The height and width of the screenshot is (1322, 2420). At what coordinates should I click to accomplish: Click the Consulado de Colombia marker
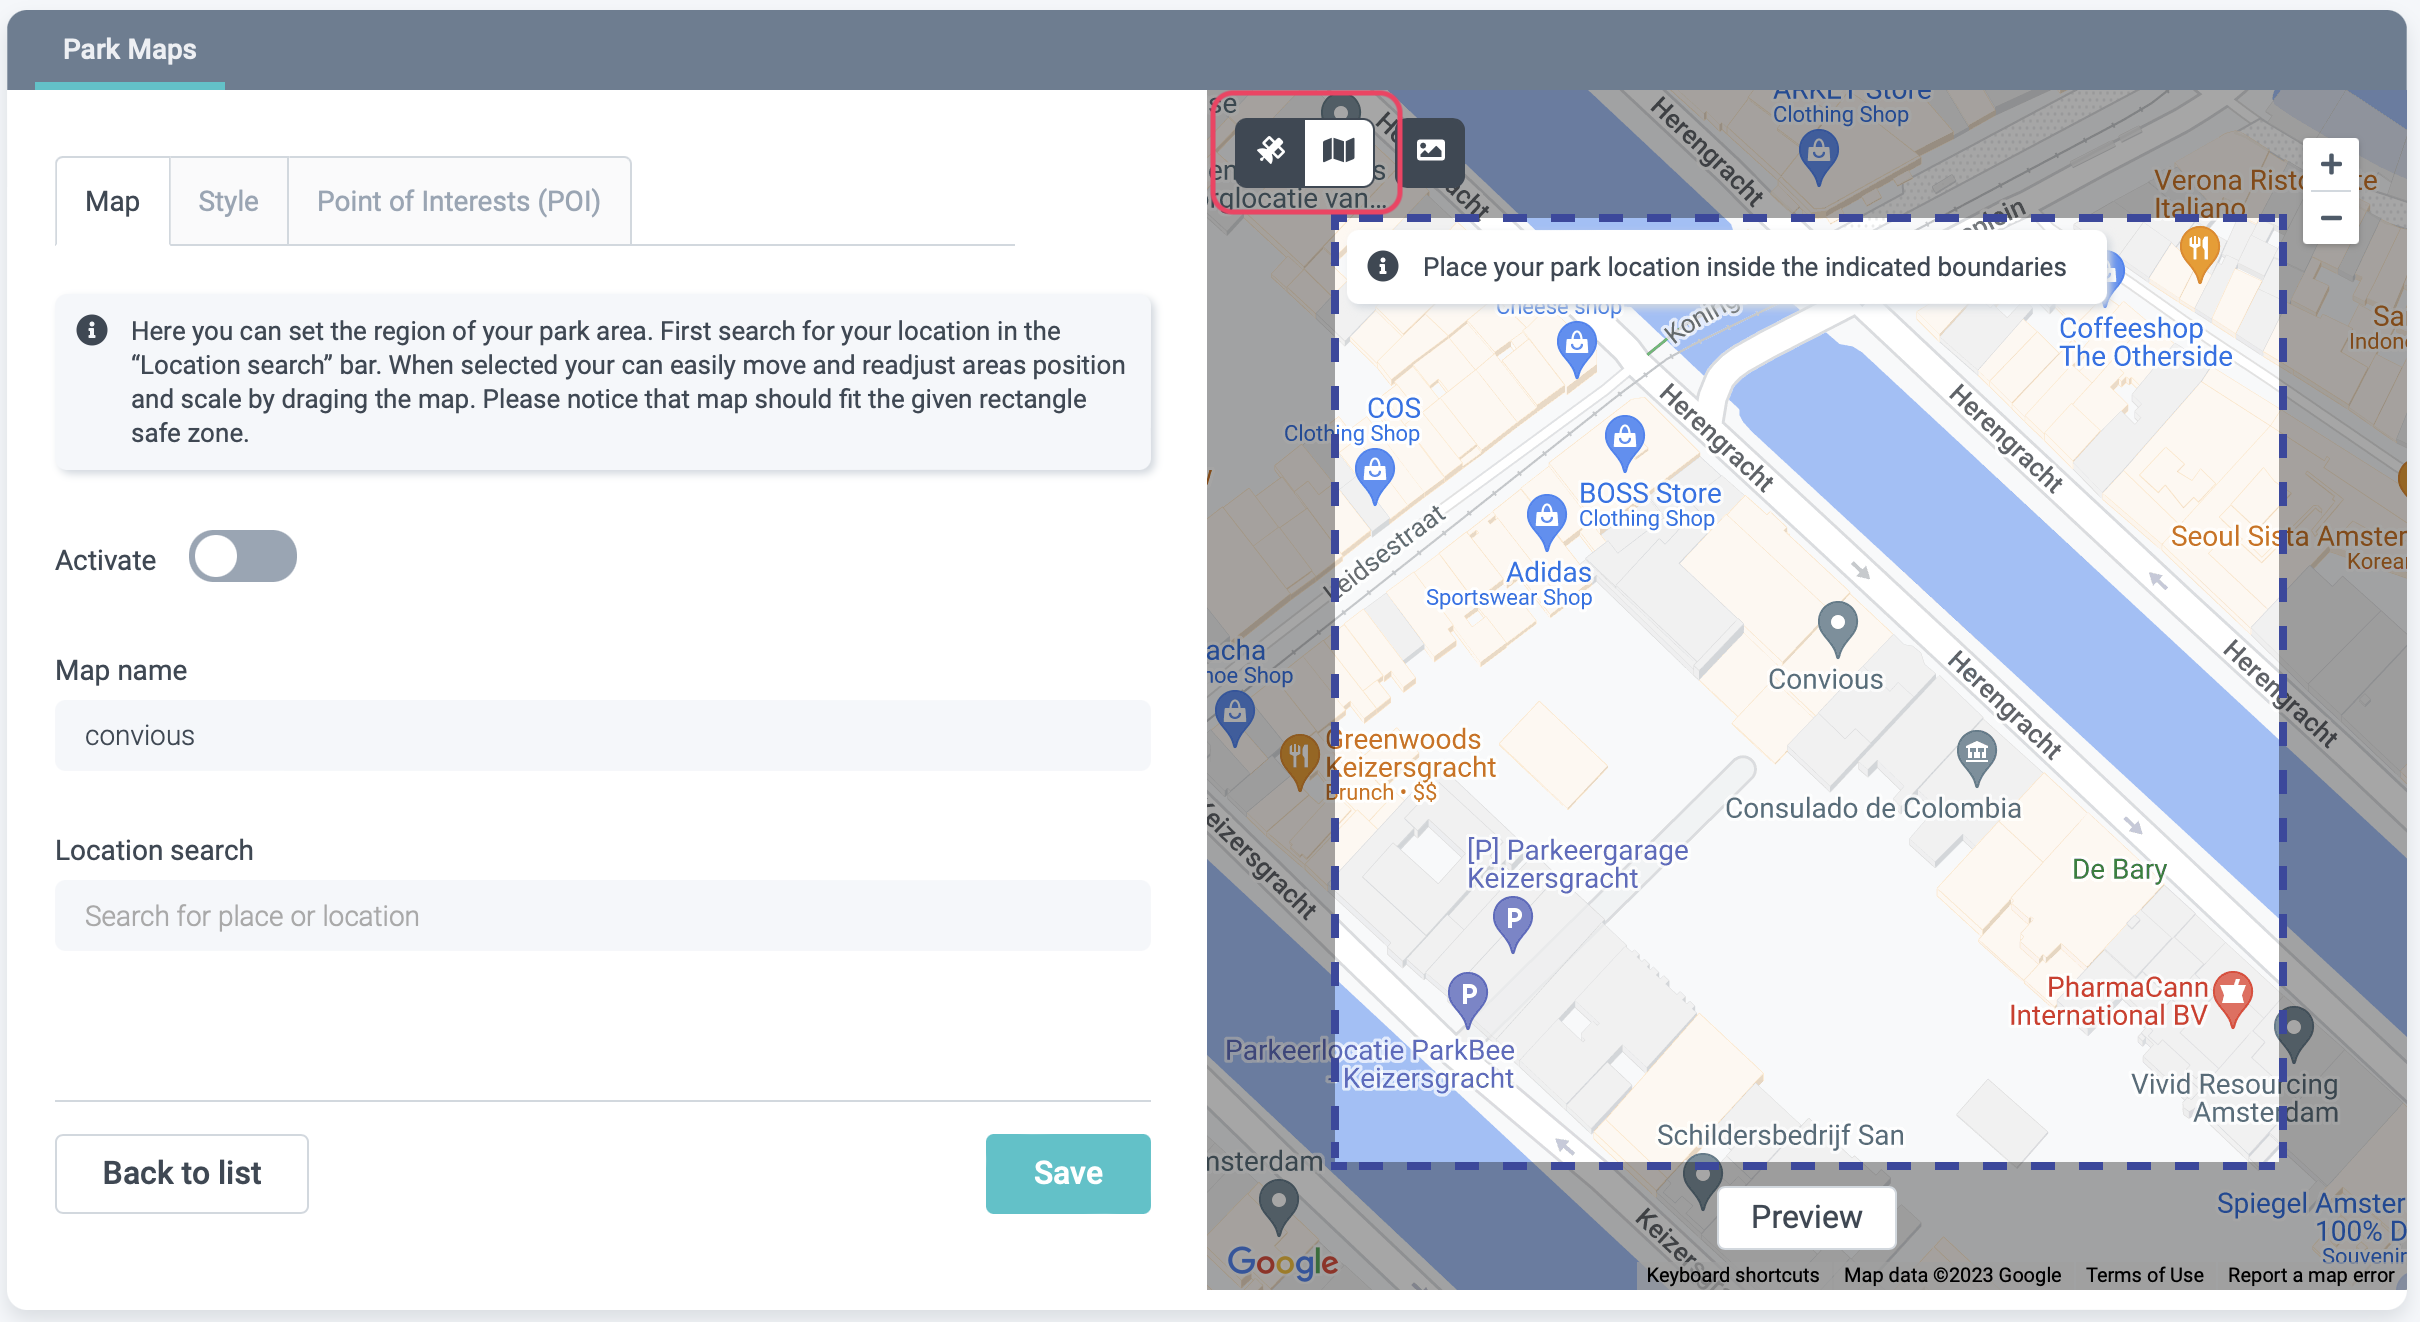[1976, 757]
